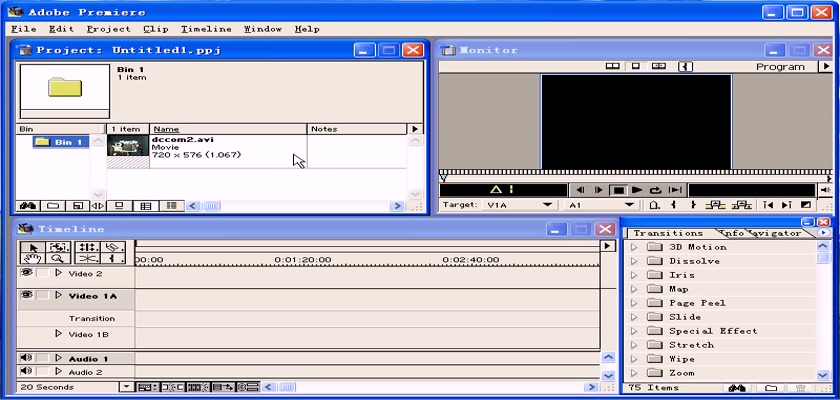Click the Create Item icon in Project window

78,206
